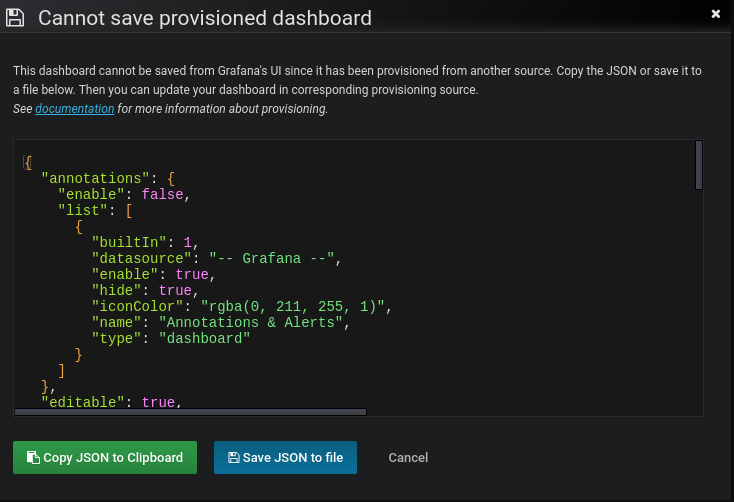Click the "Annotations & Alerts" name value

(x=258, y=322)
